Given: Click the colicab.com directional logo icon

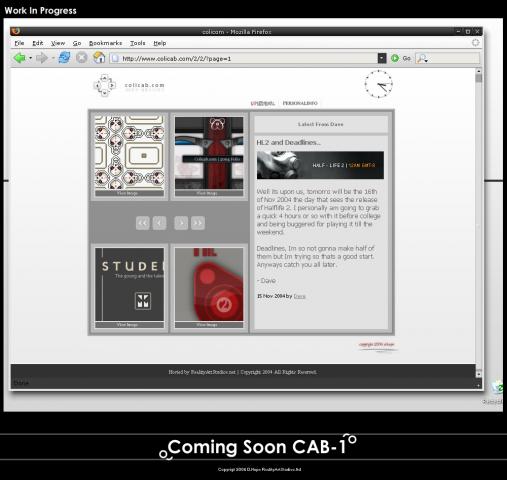Looking at the screenshot, I should pos(104,85).
